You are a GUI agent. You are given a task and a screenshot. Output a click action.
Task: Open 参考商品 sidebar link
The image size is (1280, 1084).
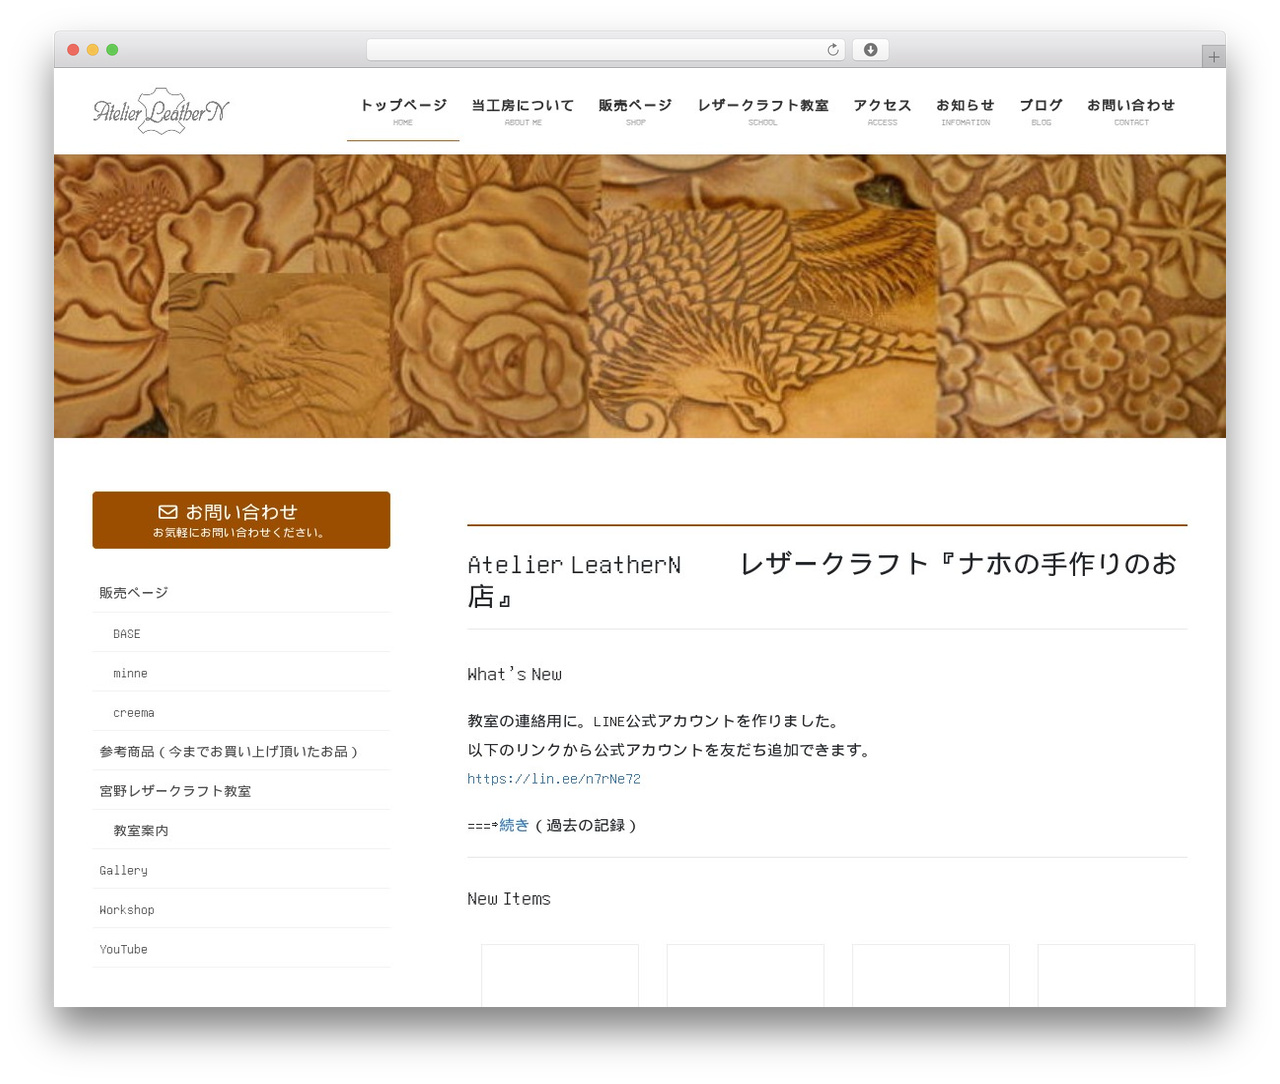coord(241,751)
